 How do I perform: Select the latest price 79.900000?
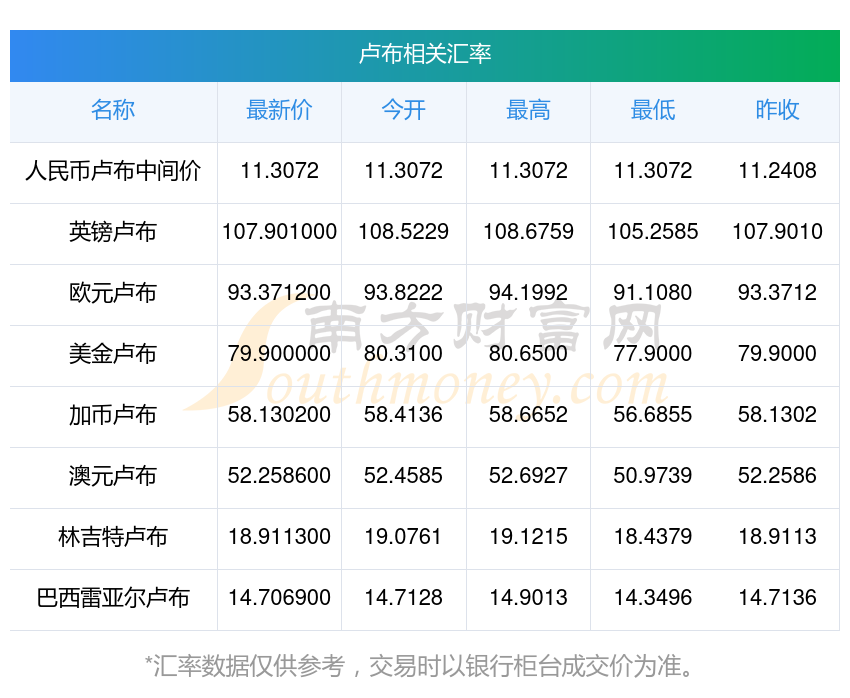[x=279, y=354]
